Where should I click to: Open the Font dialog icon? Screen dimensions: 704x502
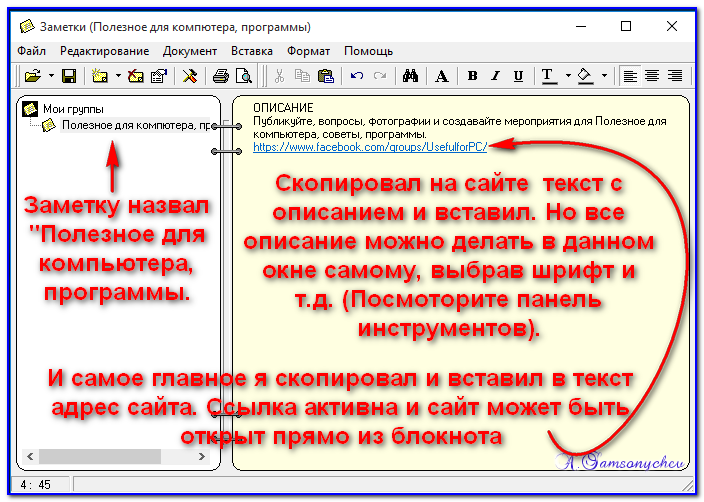pyautogui.click(x=441, y=76)
